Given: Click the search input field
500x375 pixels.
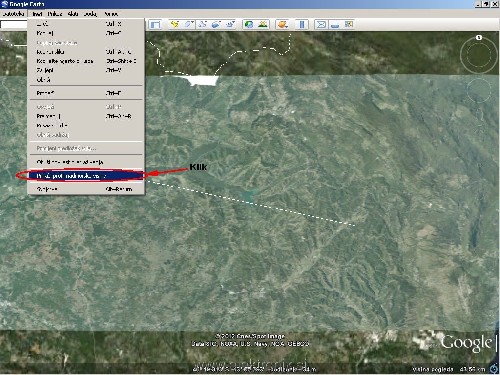Looking at the screenshot, I should pos(14,24).
